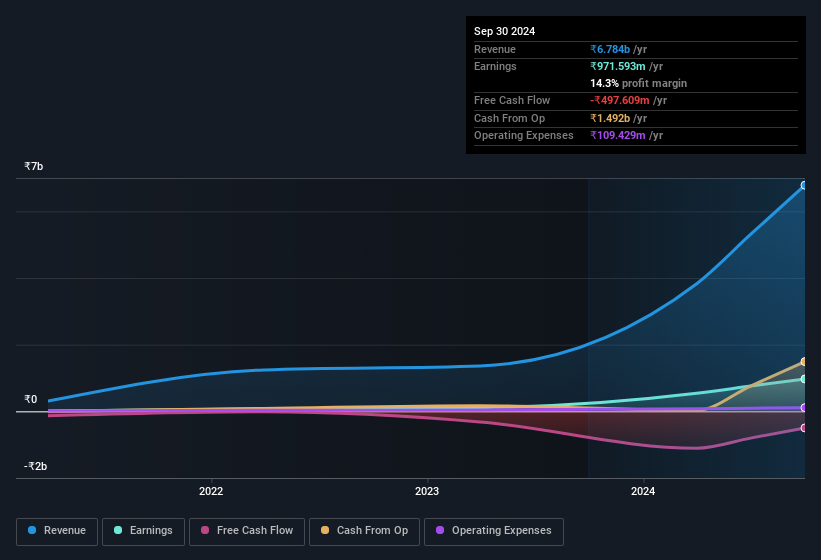
Task: Click the ₹6.784b revenue value
Action: 610,49
